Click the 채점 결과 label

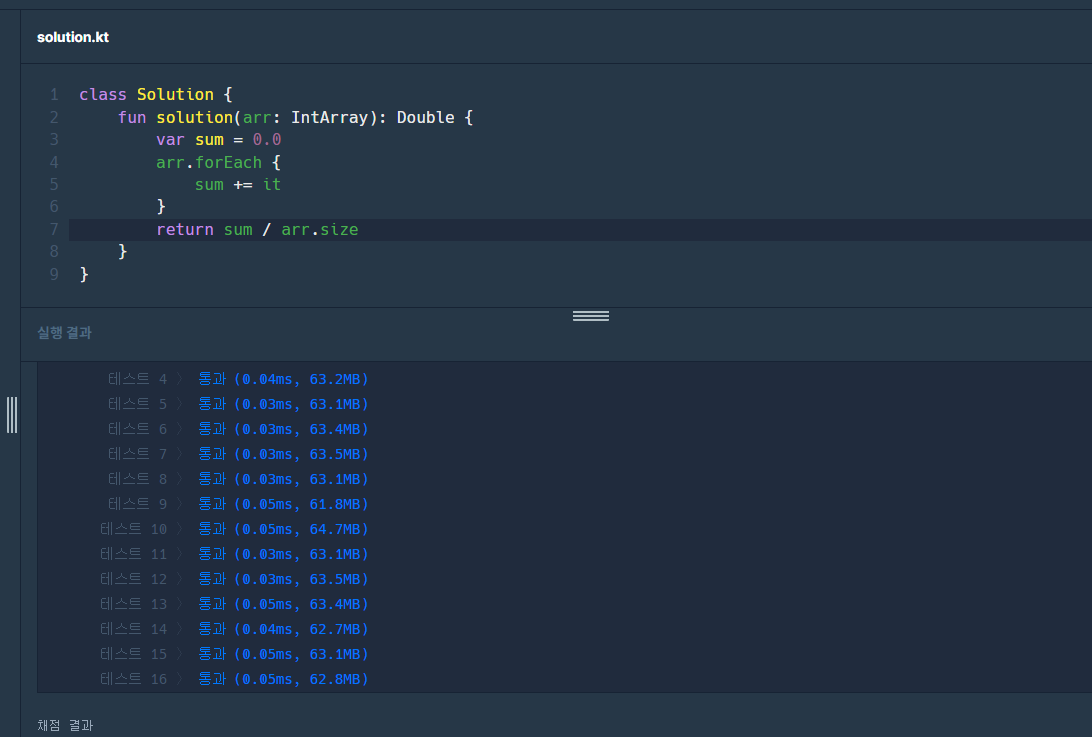65,725
